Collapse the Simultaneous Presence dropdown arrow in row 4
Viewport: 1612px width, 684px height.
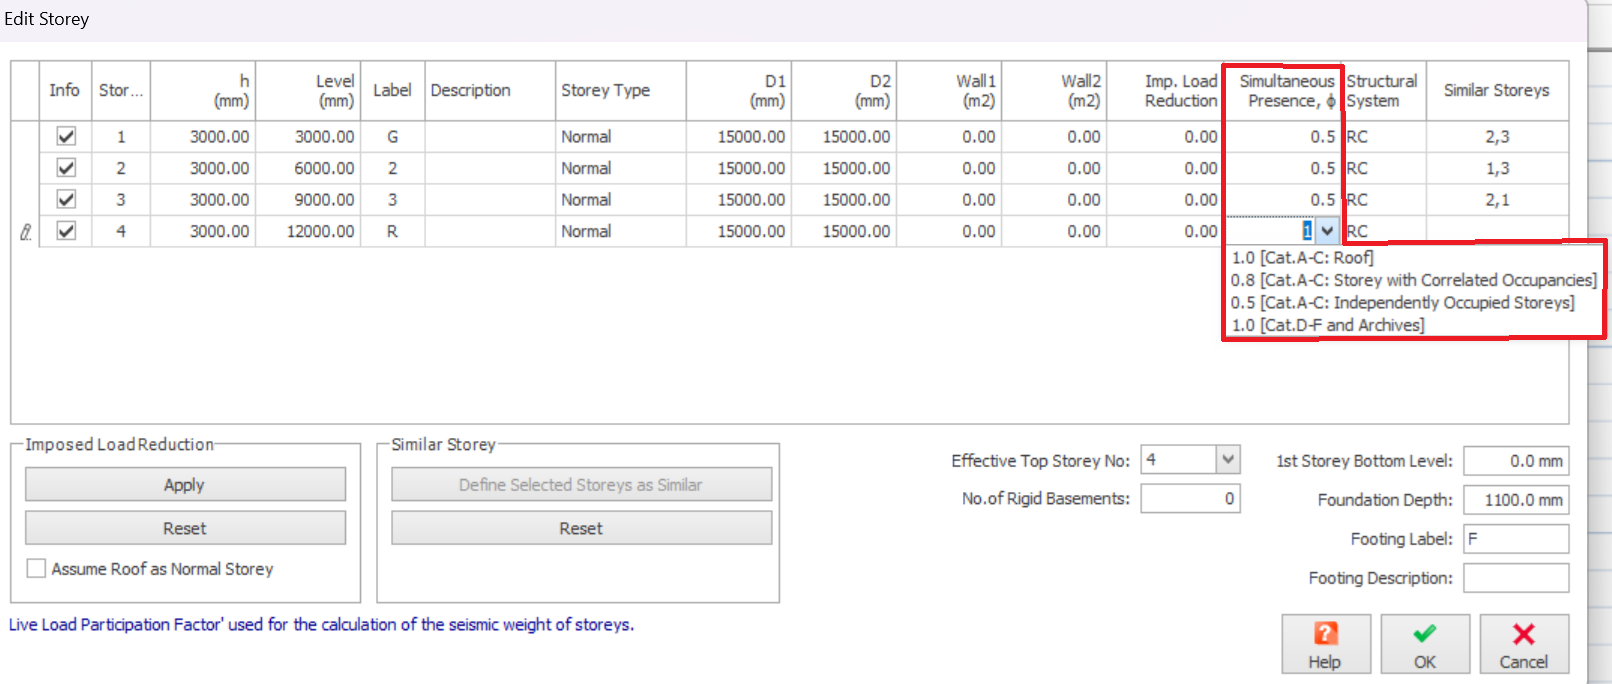point(1327,232)
